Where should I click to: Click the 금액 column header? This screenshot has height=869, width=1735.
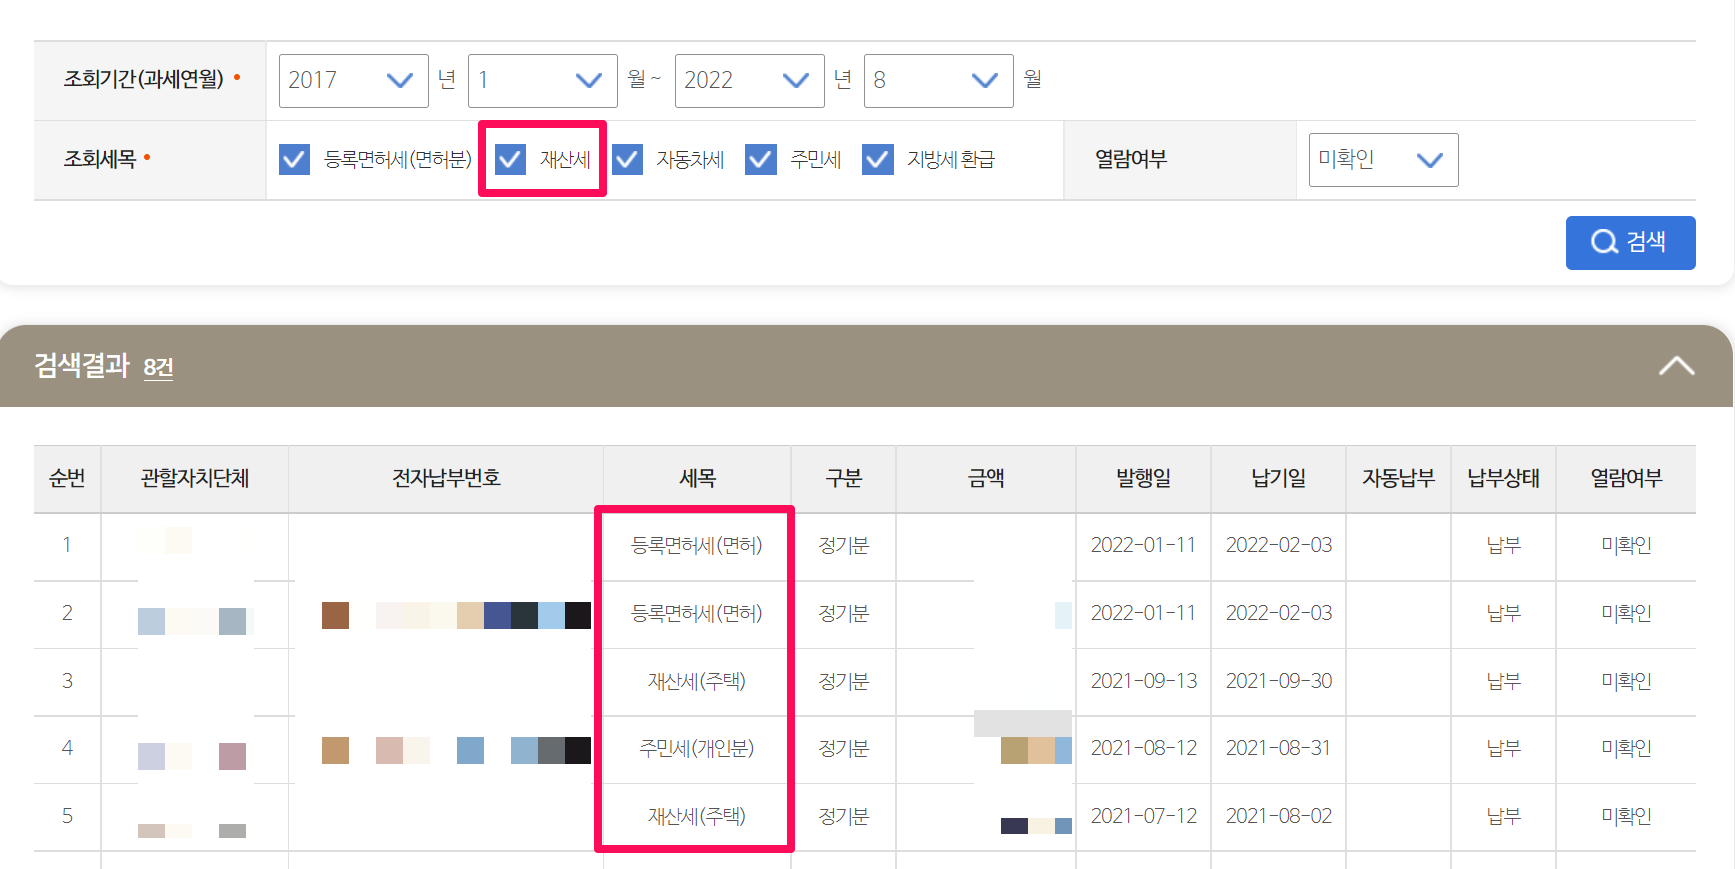[x=986, y=479]
